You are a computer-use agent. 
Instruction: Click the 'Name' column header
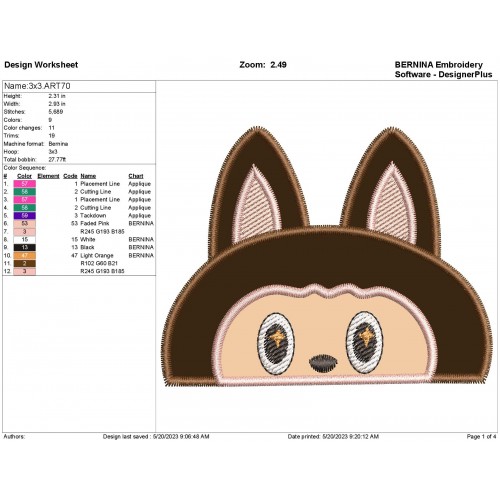88,176
